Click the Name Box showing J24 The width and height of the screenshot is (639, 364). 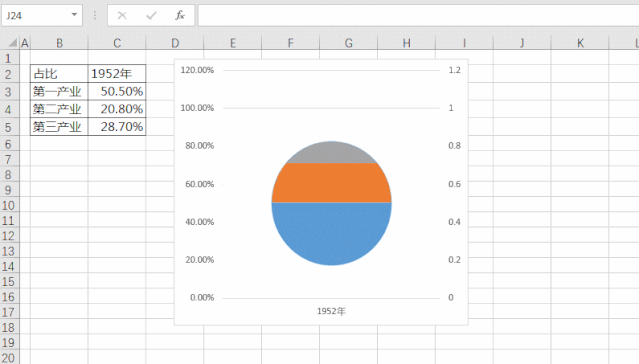click(42, 15)
